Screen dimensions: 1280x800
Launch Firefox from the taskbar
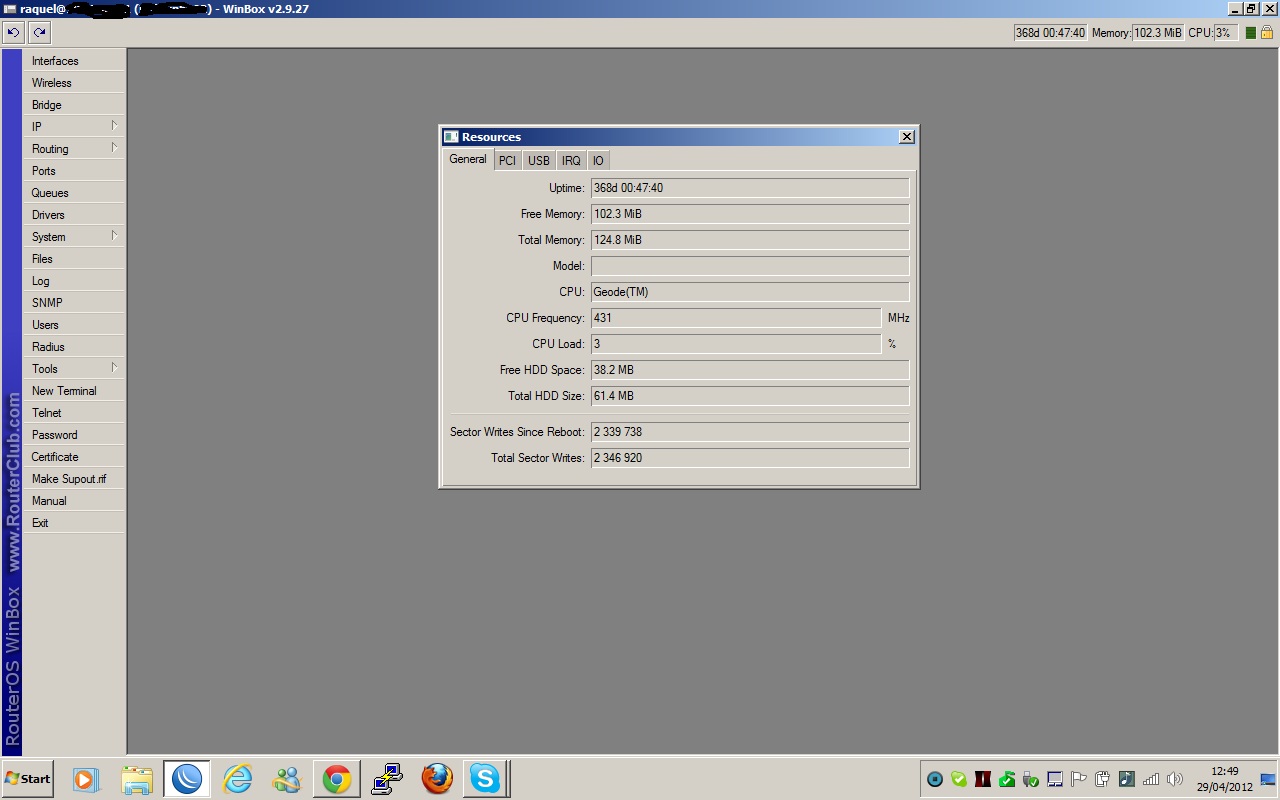[437, 778]
